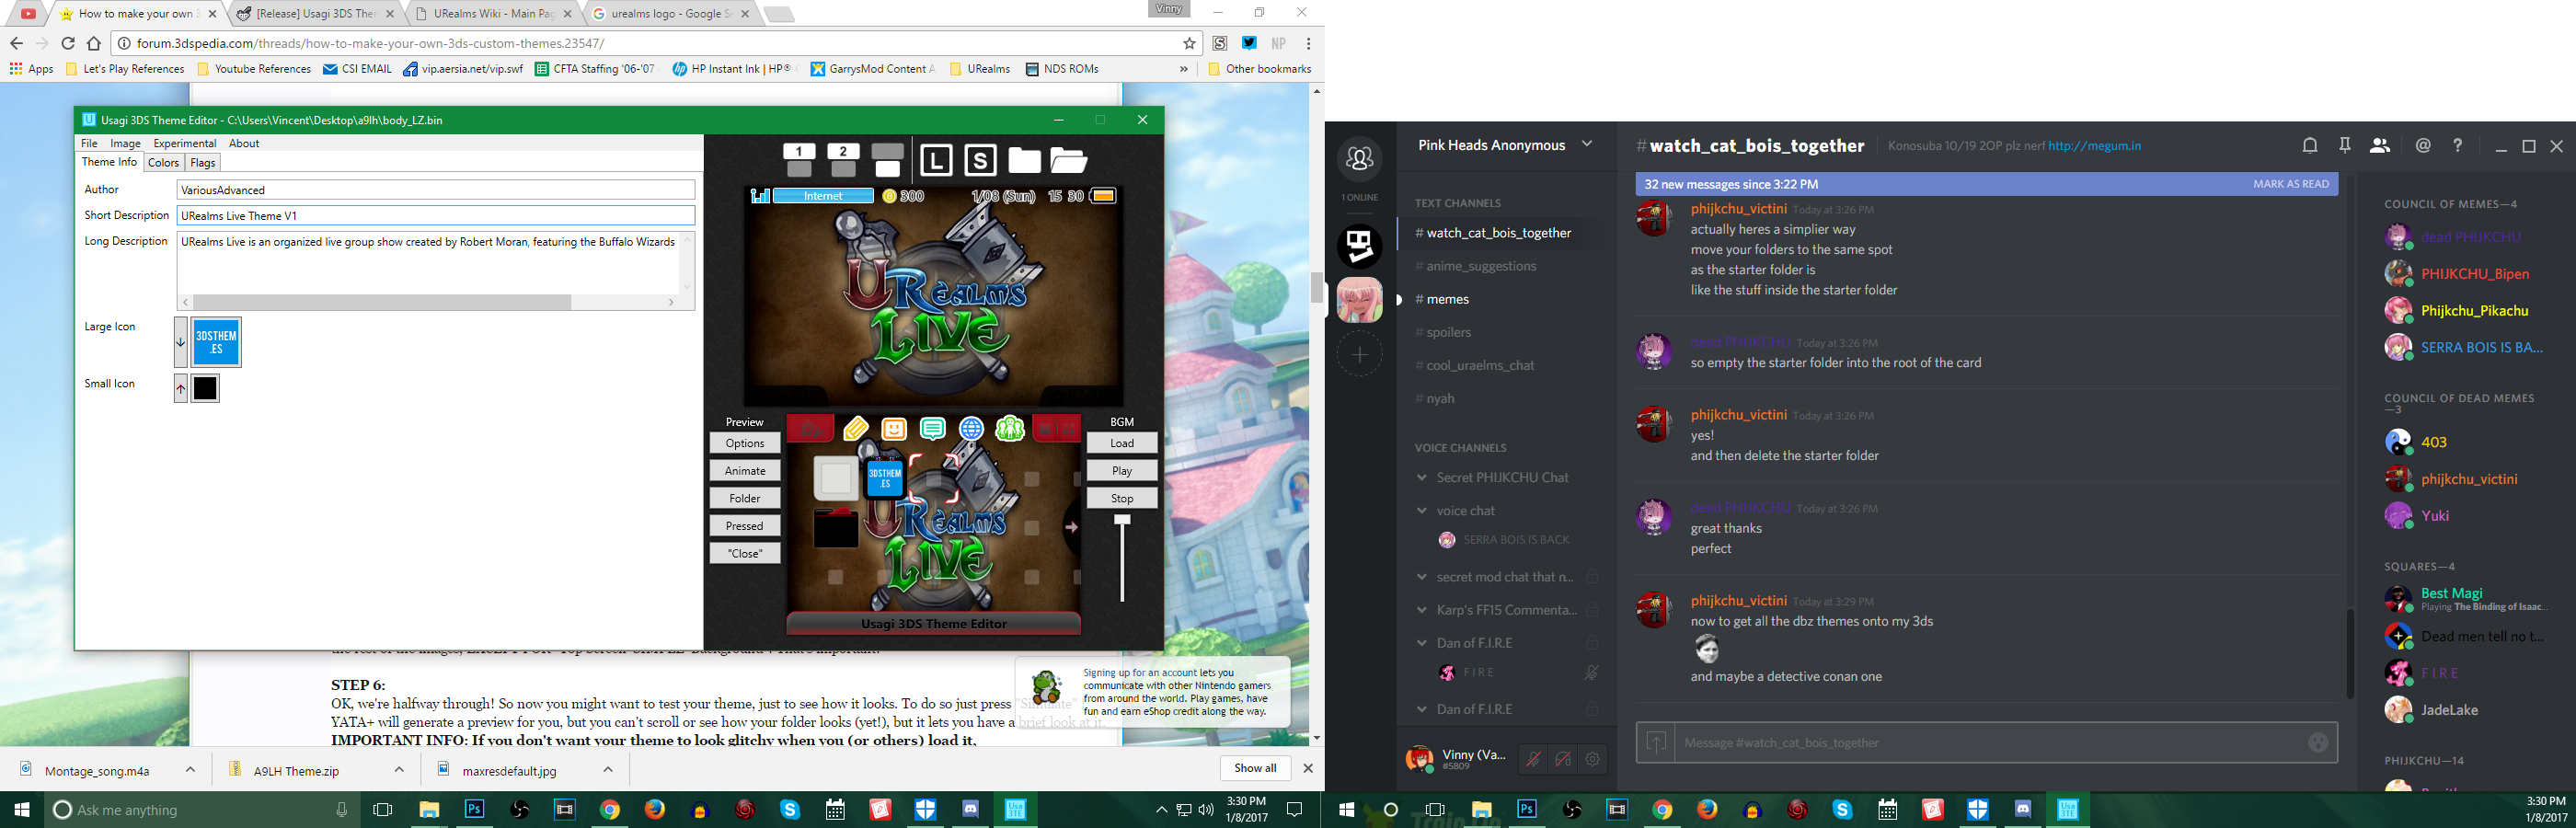Click the layout icon labeled 2 in Usagi

[843, 160]
